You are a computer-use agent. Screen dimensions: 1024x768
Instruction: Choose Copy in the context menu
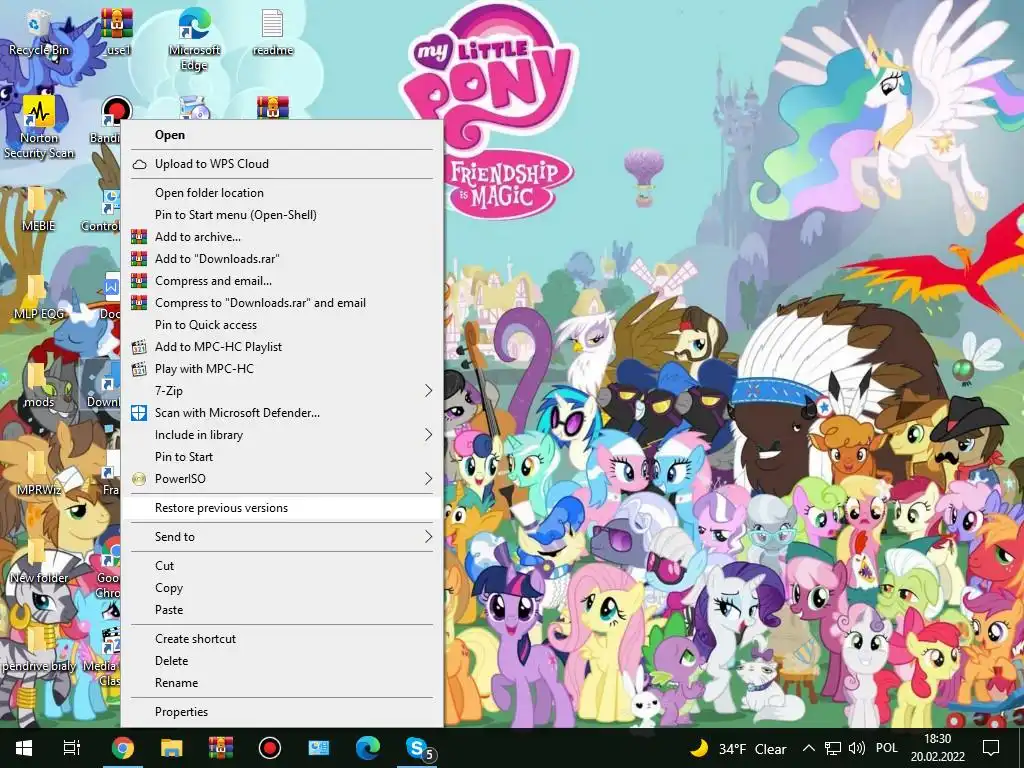[x=282, y=588]
